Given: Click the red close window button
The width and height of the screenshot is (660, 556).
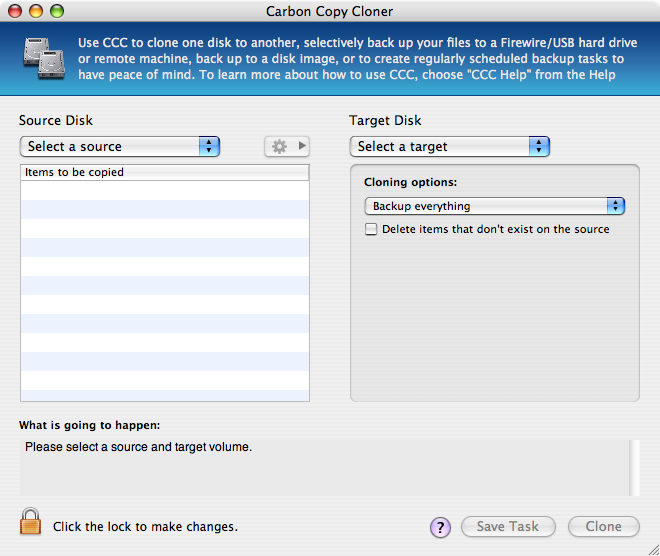Looking at the screenshot, I should pos(16,12).
